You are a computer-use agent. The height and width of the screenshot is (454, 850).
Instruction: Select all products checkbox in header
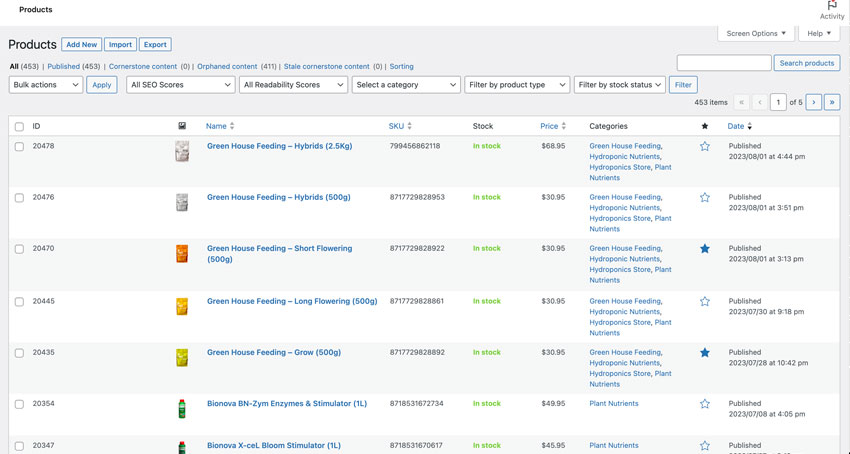tap(20, 126)
